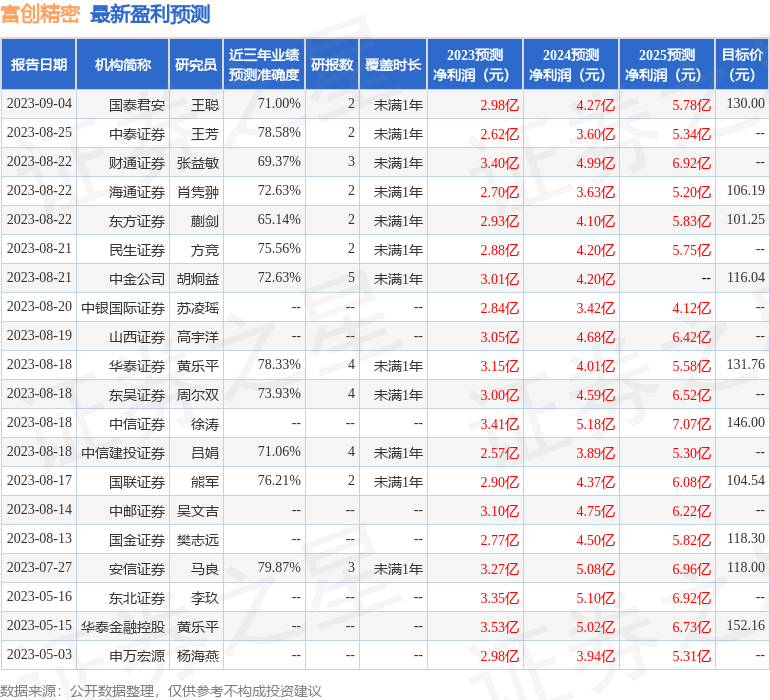Click analyst name 周尔双

[x=198, y=394]
